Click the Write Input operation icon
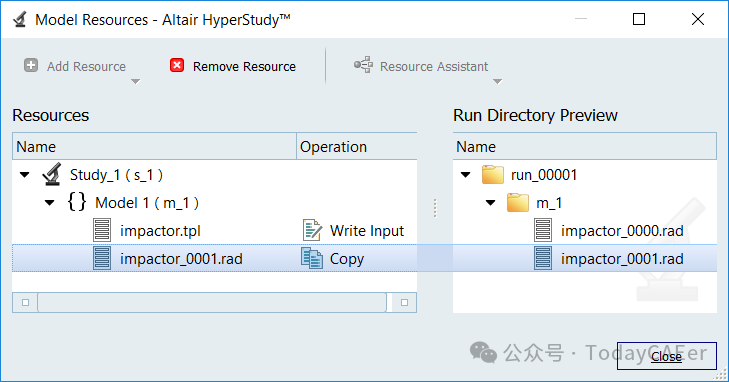The width and height of the screenshot is (729, 382). click(x=312, y=230)
